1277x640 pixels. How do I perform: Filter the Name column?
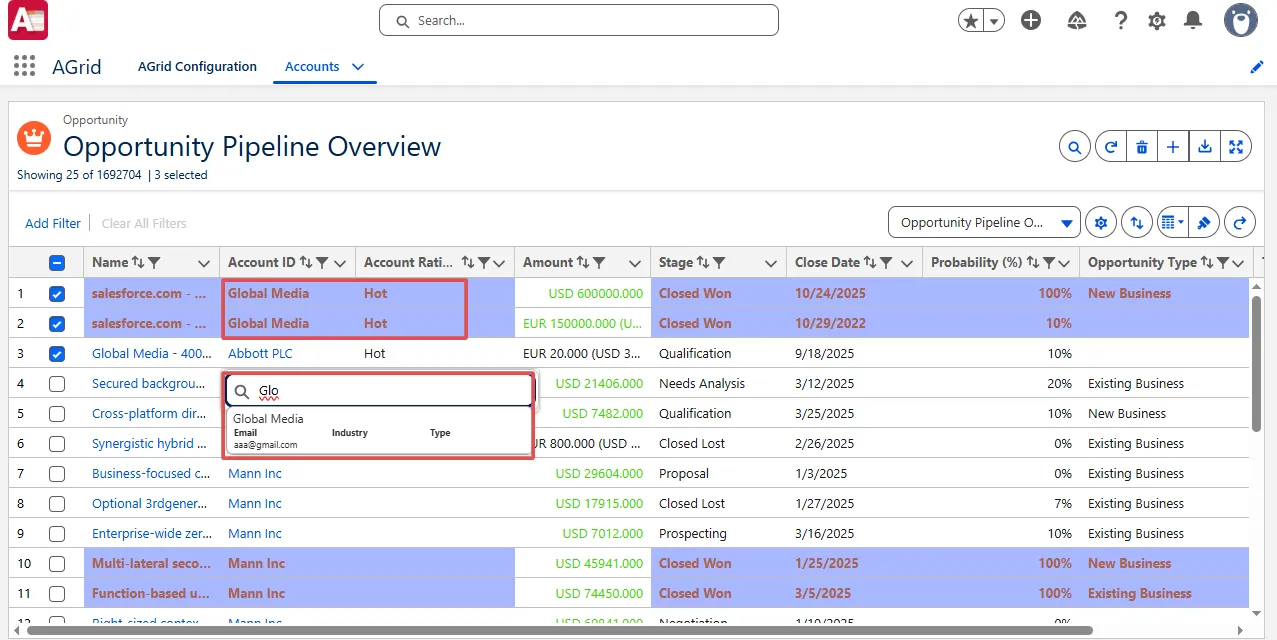tap(153, 263)
